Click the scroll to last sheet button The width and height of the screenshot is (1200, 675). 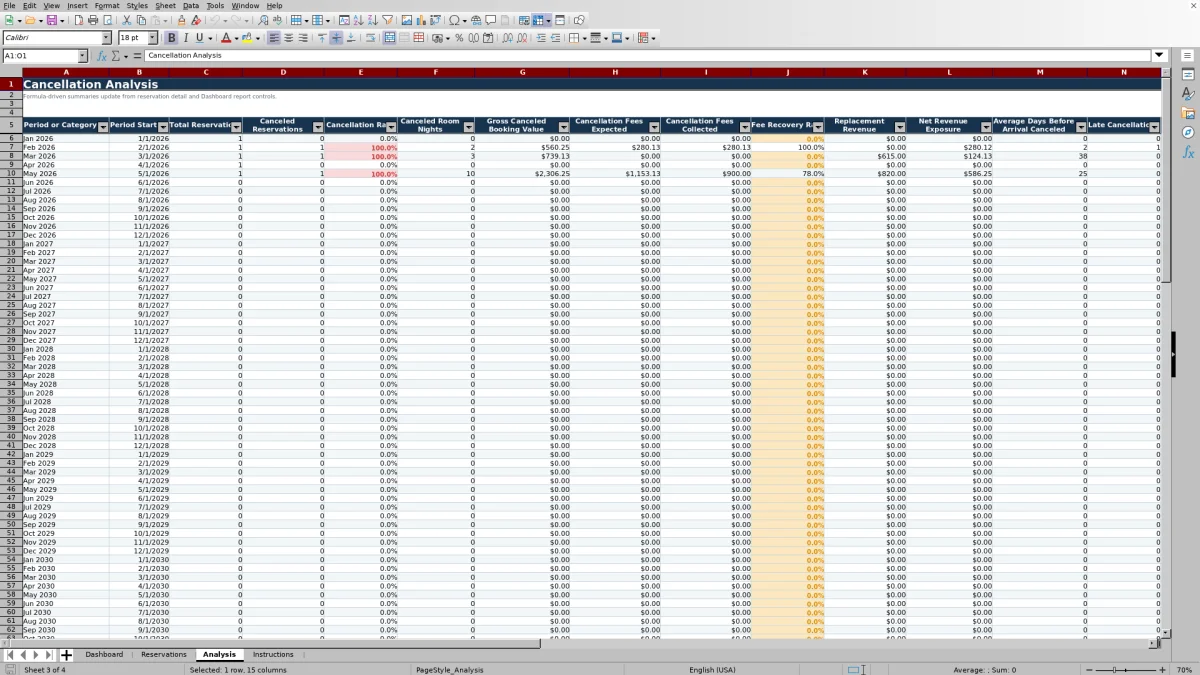[x=49, y=655]
